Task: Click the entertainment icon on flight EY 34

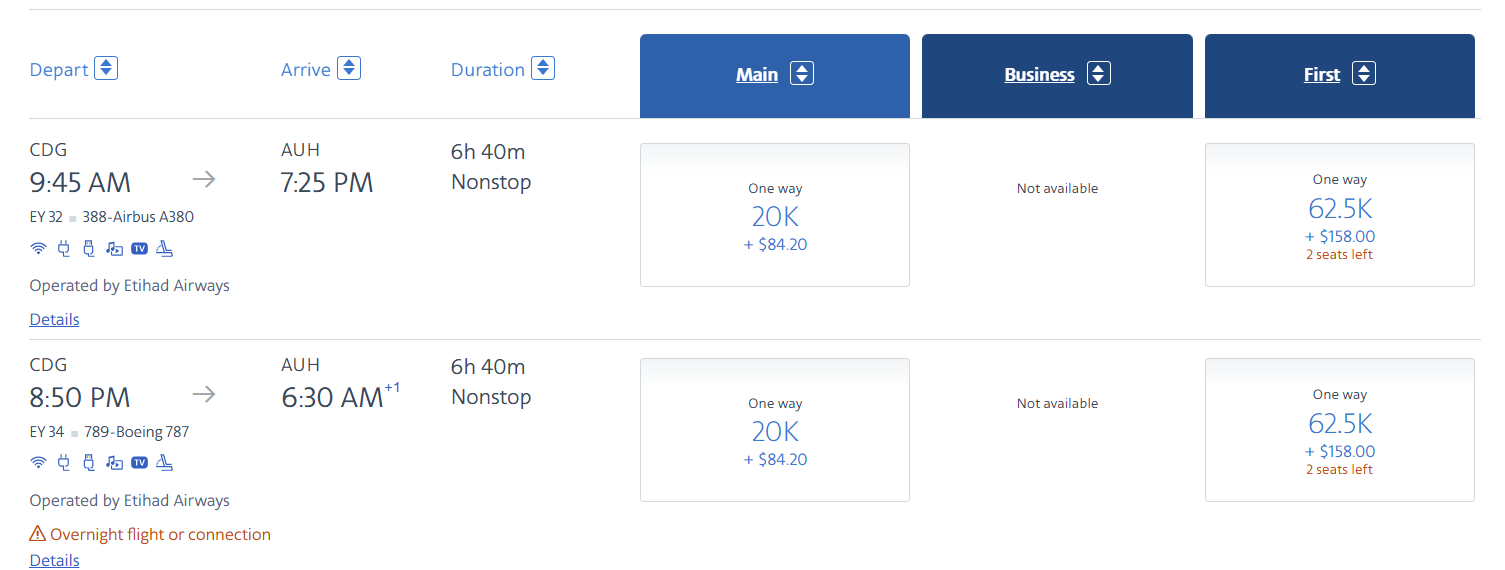Action: tap(114, 463)
